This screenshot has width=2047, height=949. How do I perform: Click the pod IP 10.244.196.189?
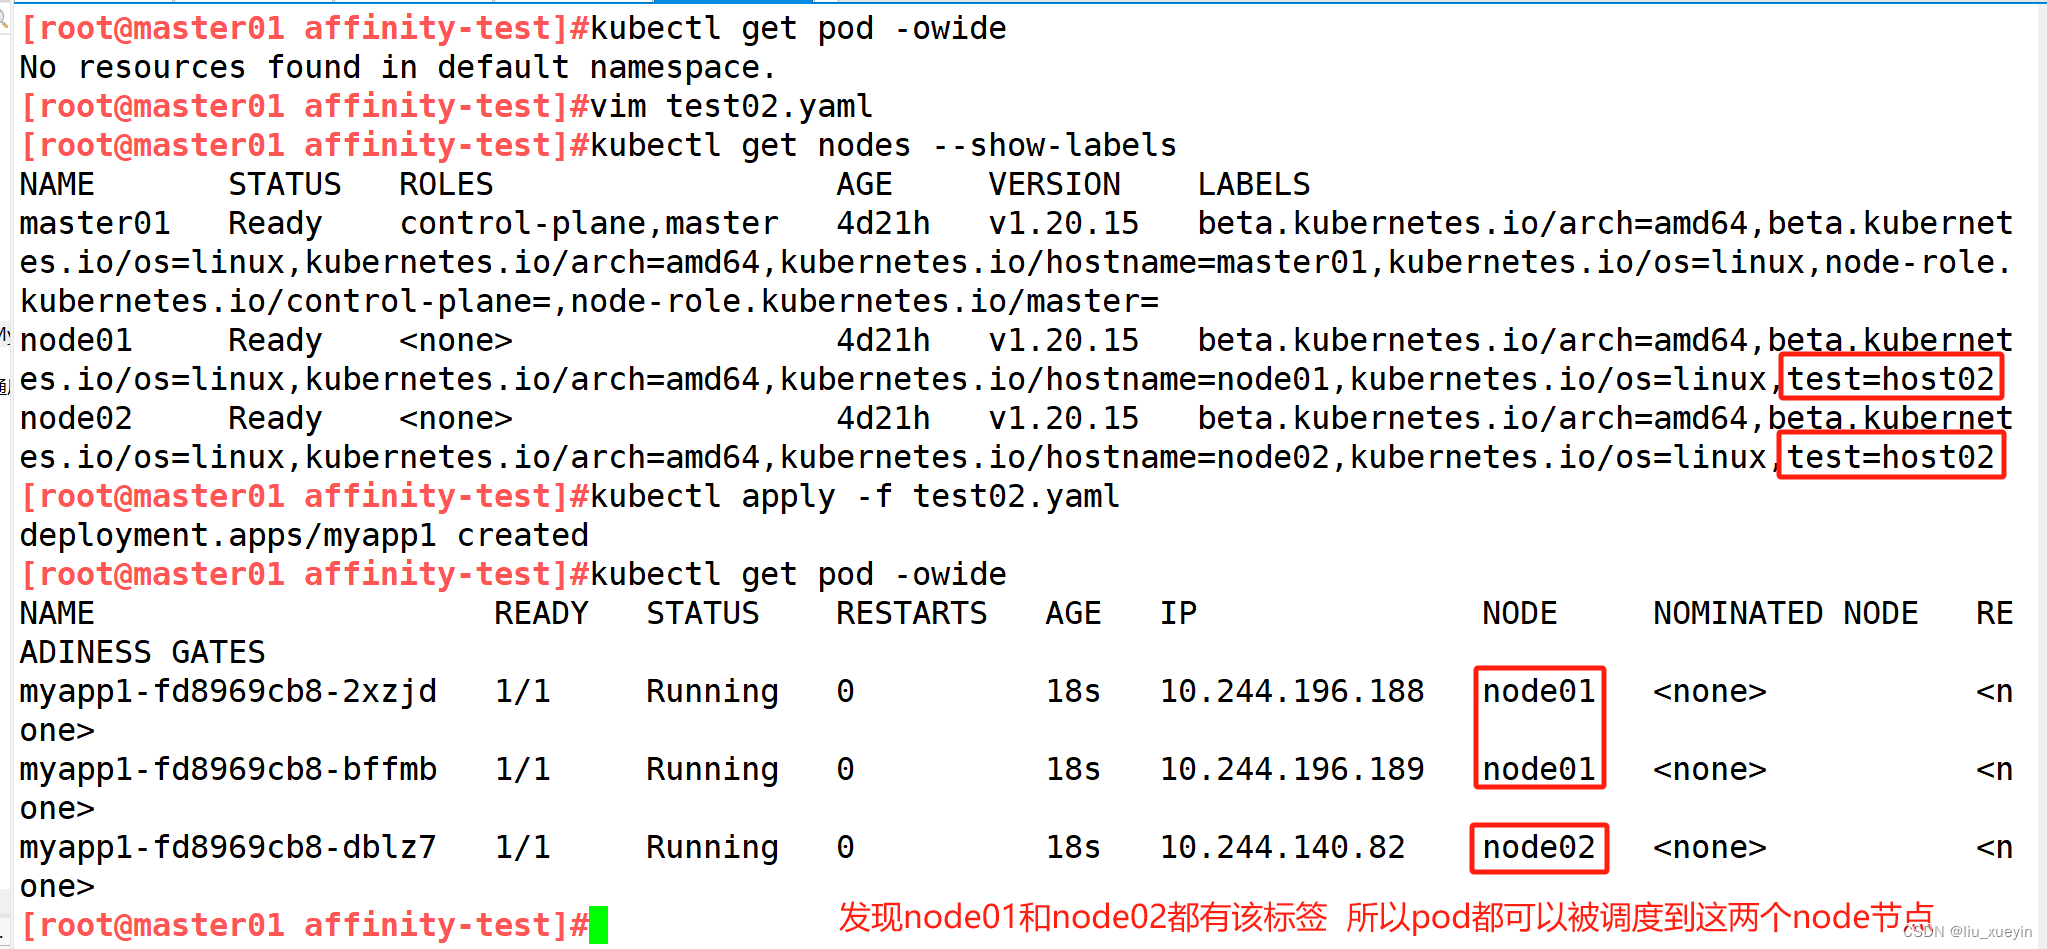pyautogui.click(x=1292, y=769)
